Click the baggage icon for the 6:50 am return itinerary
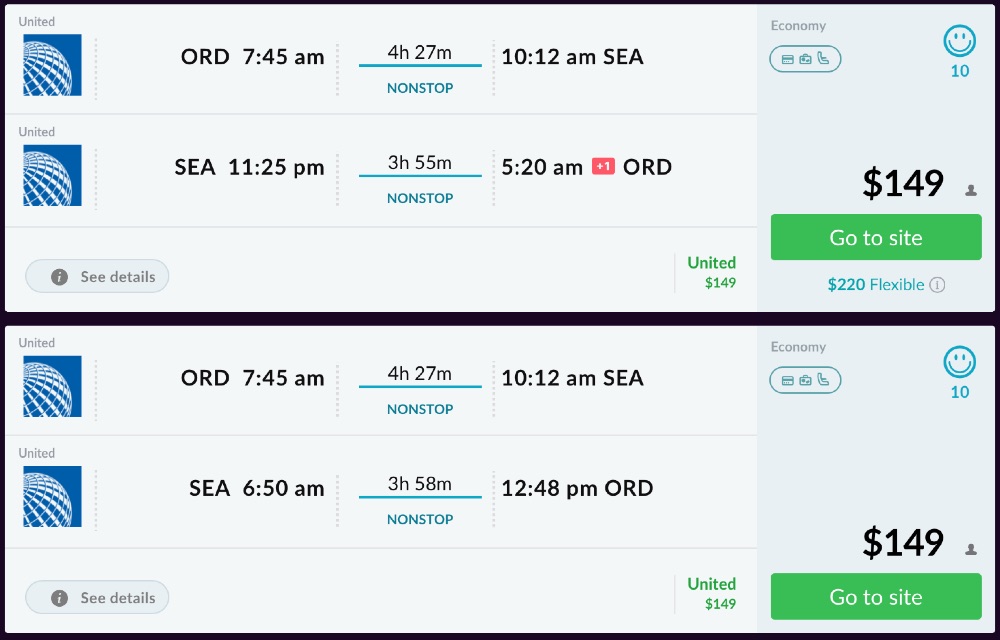Screen dimensions: 1000x640 805,380
